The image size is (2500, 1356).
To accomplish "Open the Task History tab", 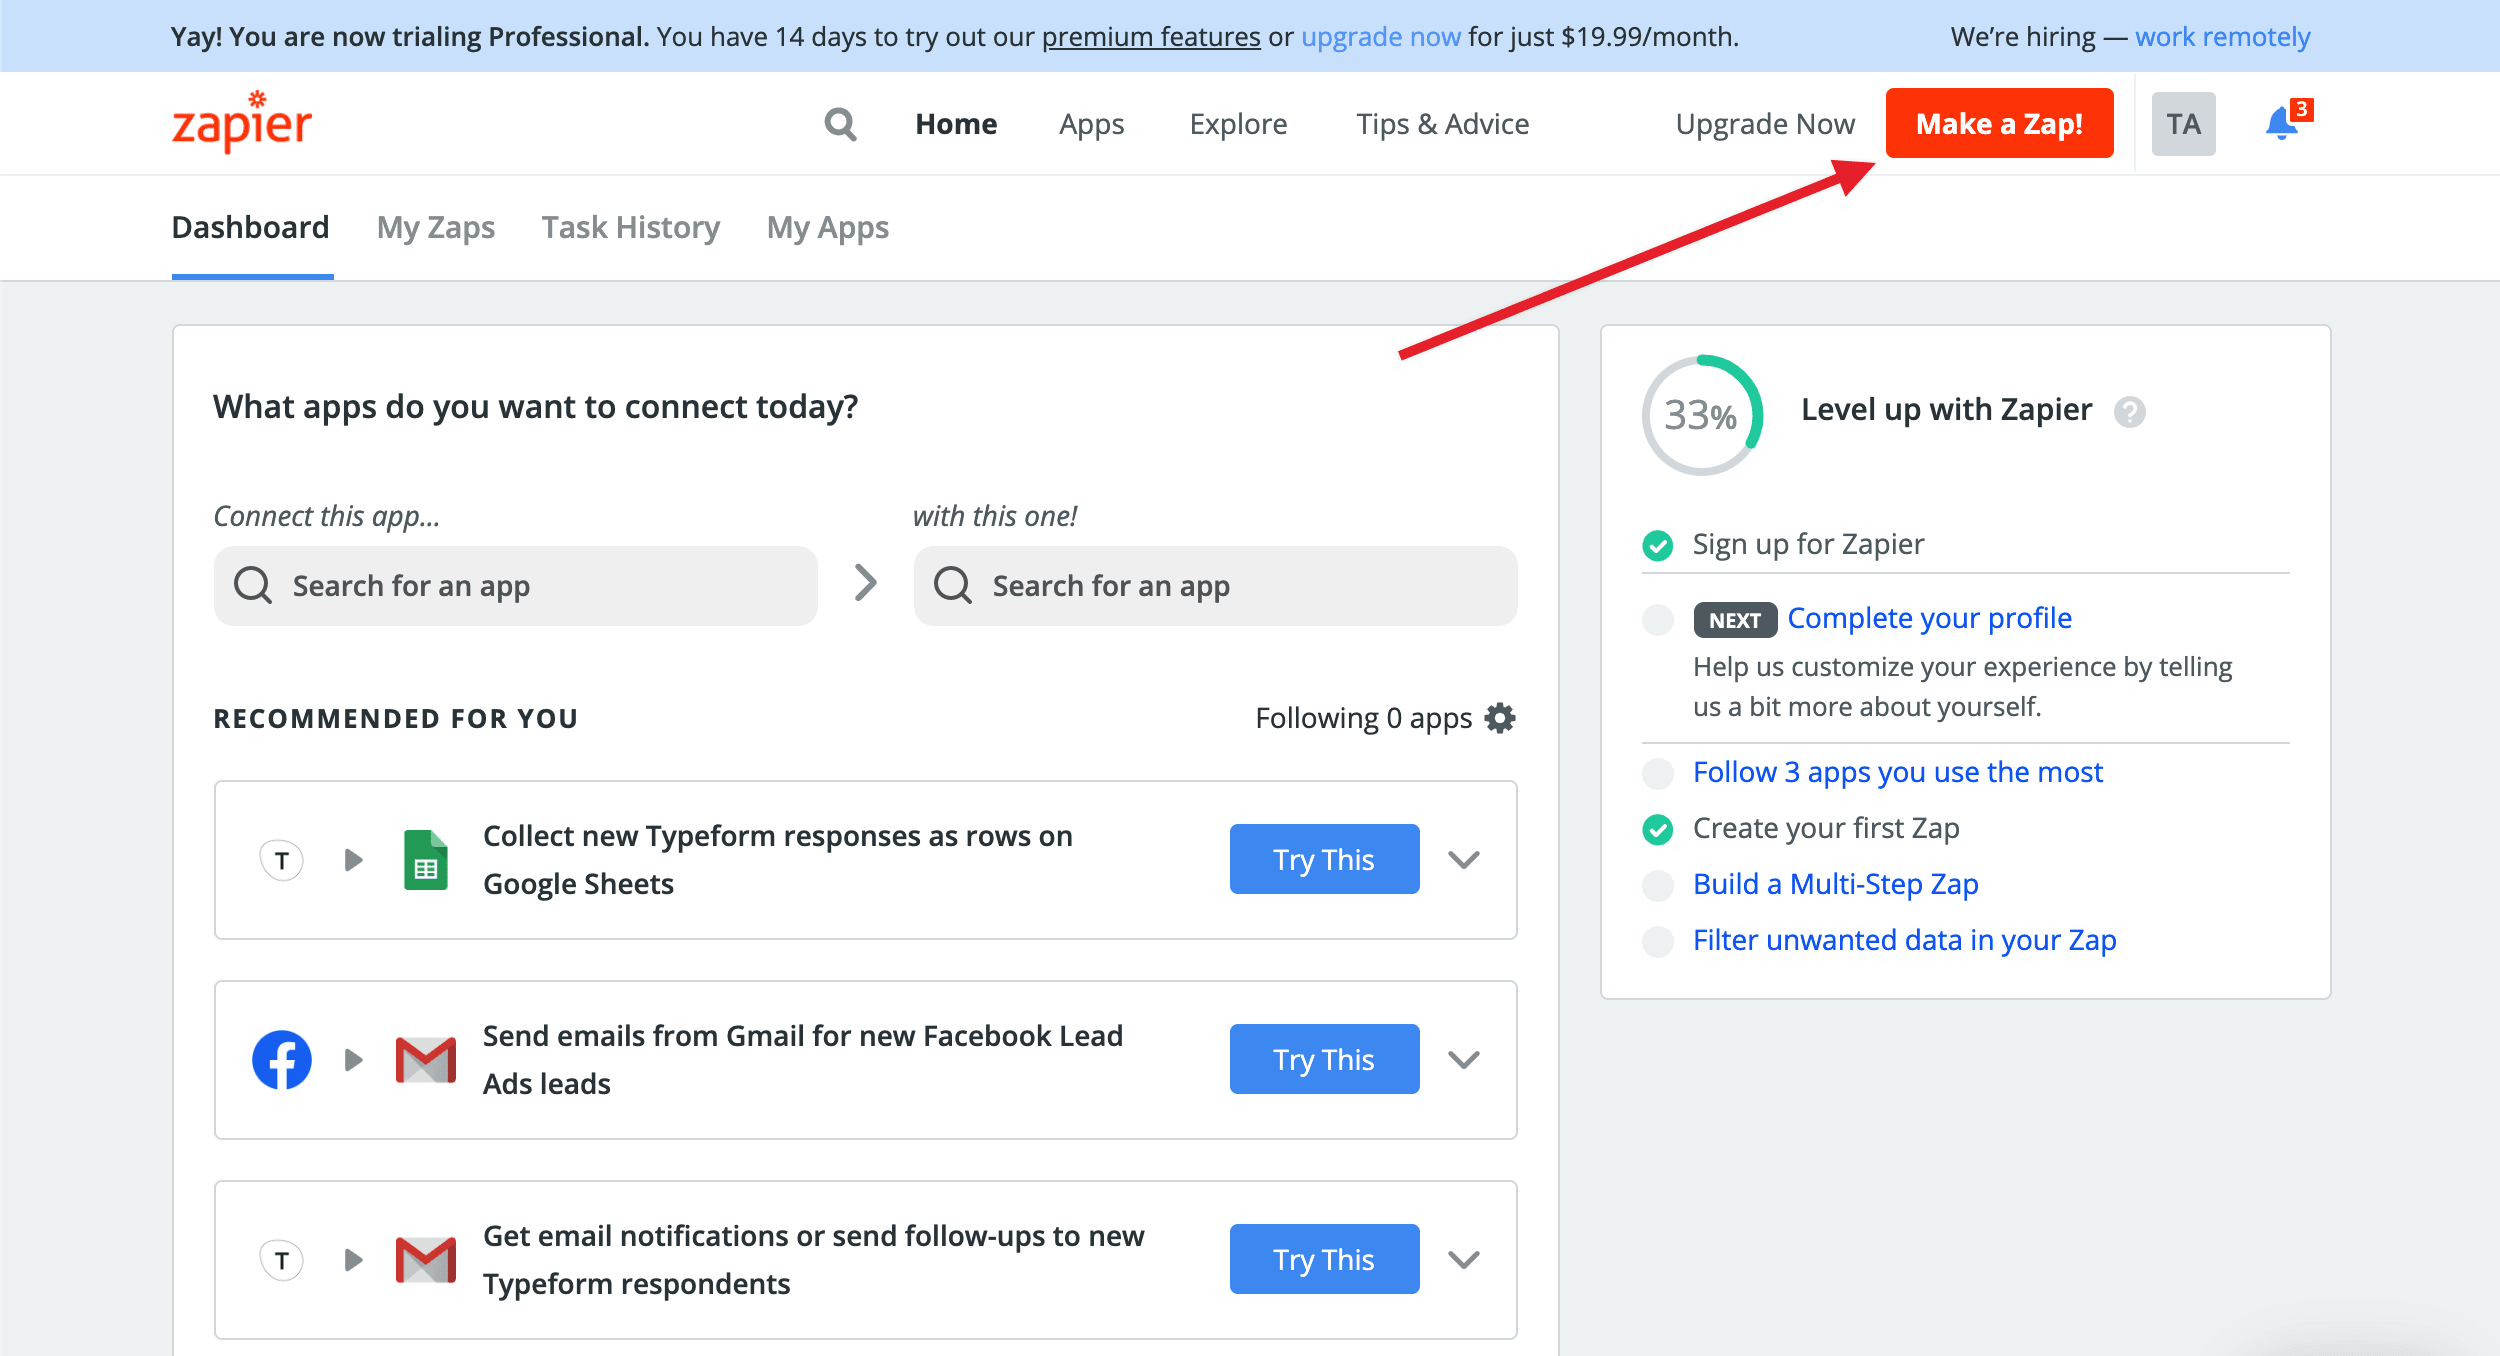I will 630,228.
